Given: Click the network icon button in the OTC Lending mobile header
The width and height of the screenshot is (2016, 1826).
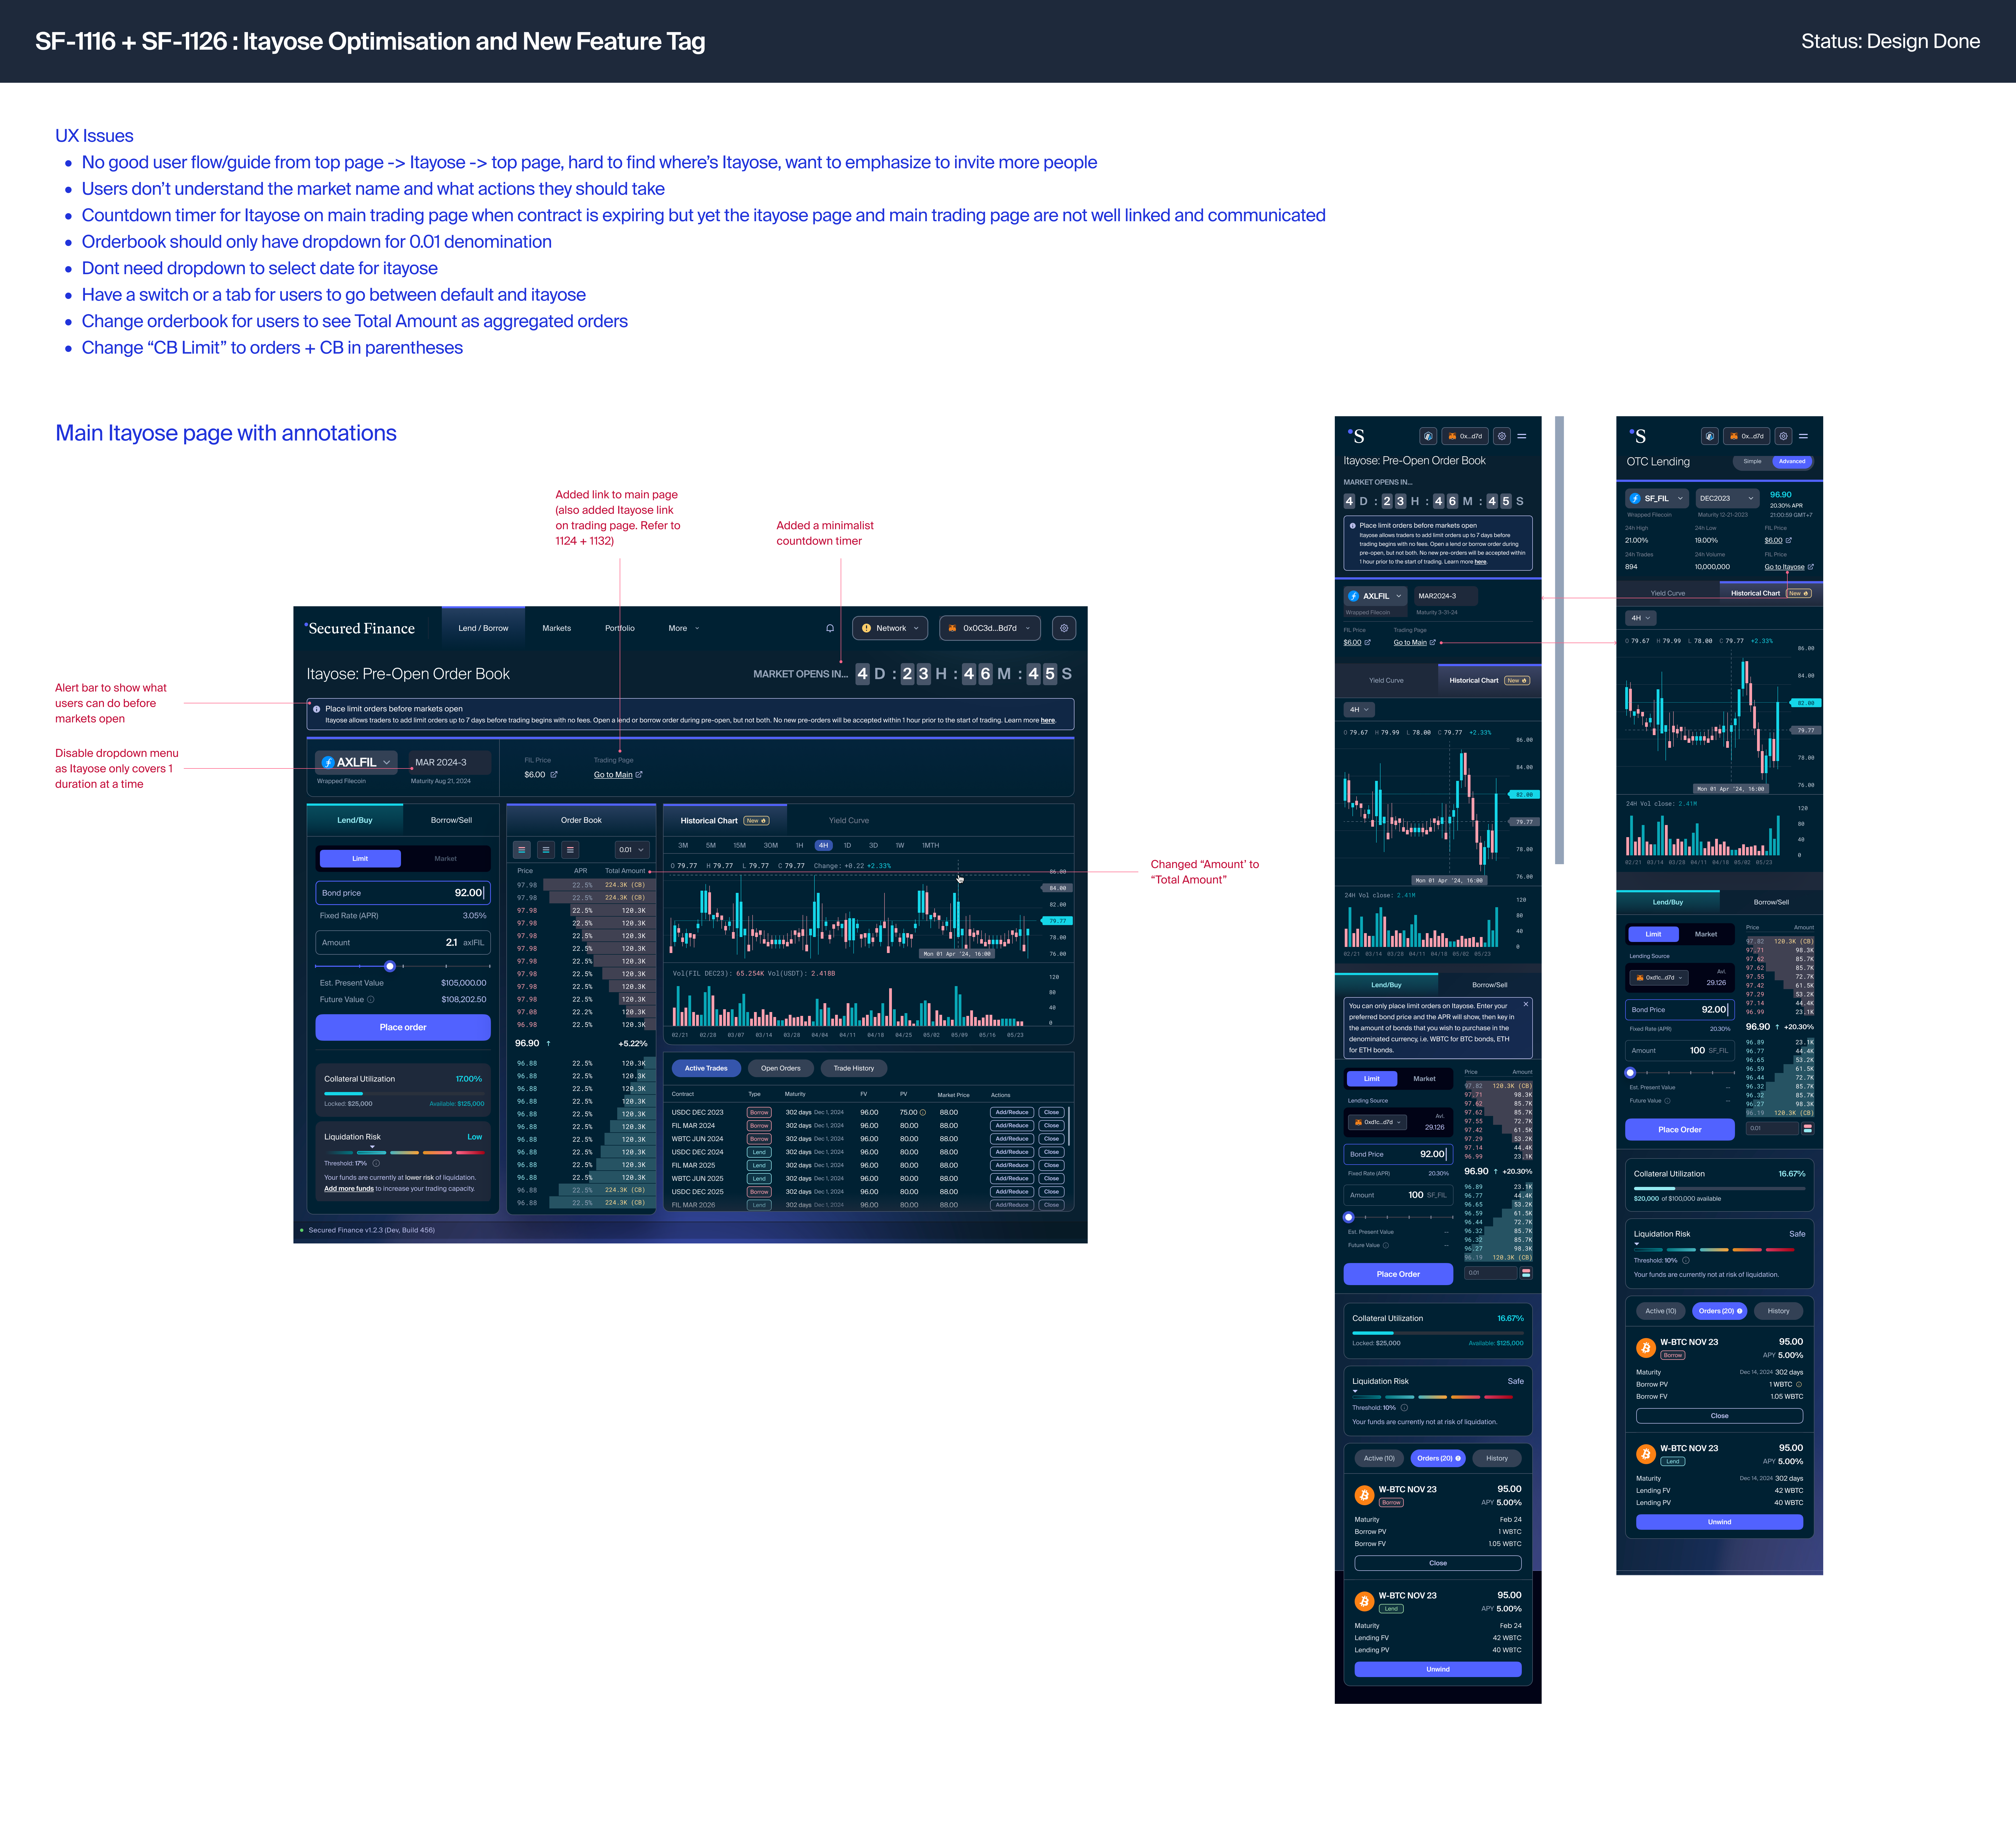Looking at the screenshot, I should click(1710, 436).
